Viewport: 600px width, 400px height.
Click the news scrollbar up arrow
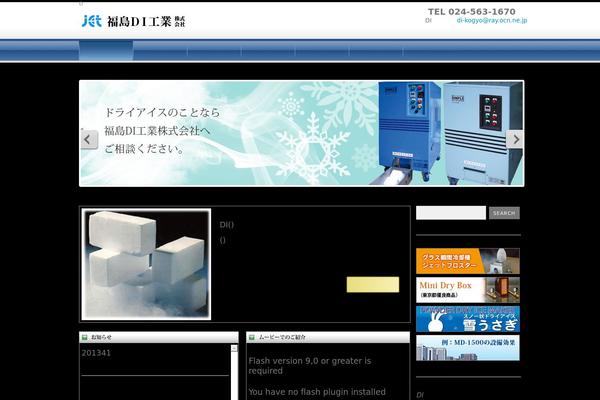point(234,348)
